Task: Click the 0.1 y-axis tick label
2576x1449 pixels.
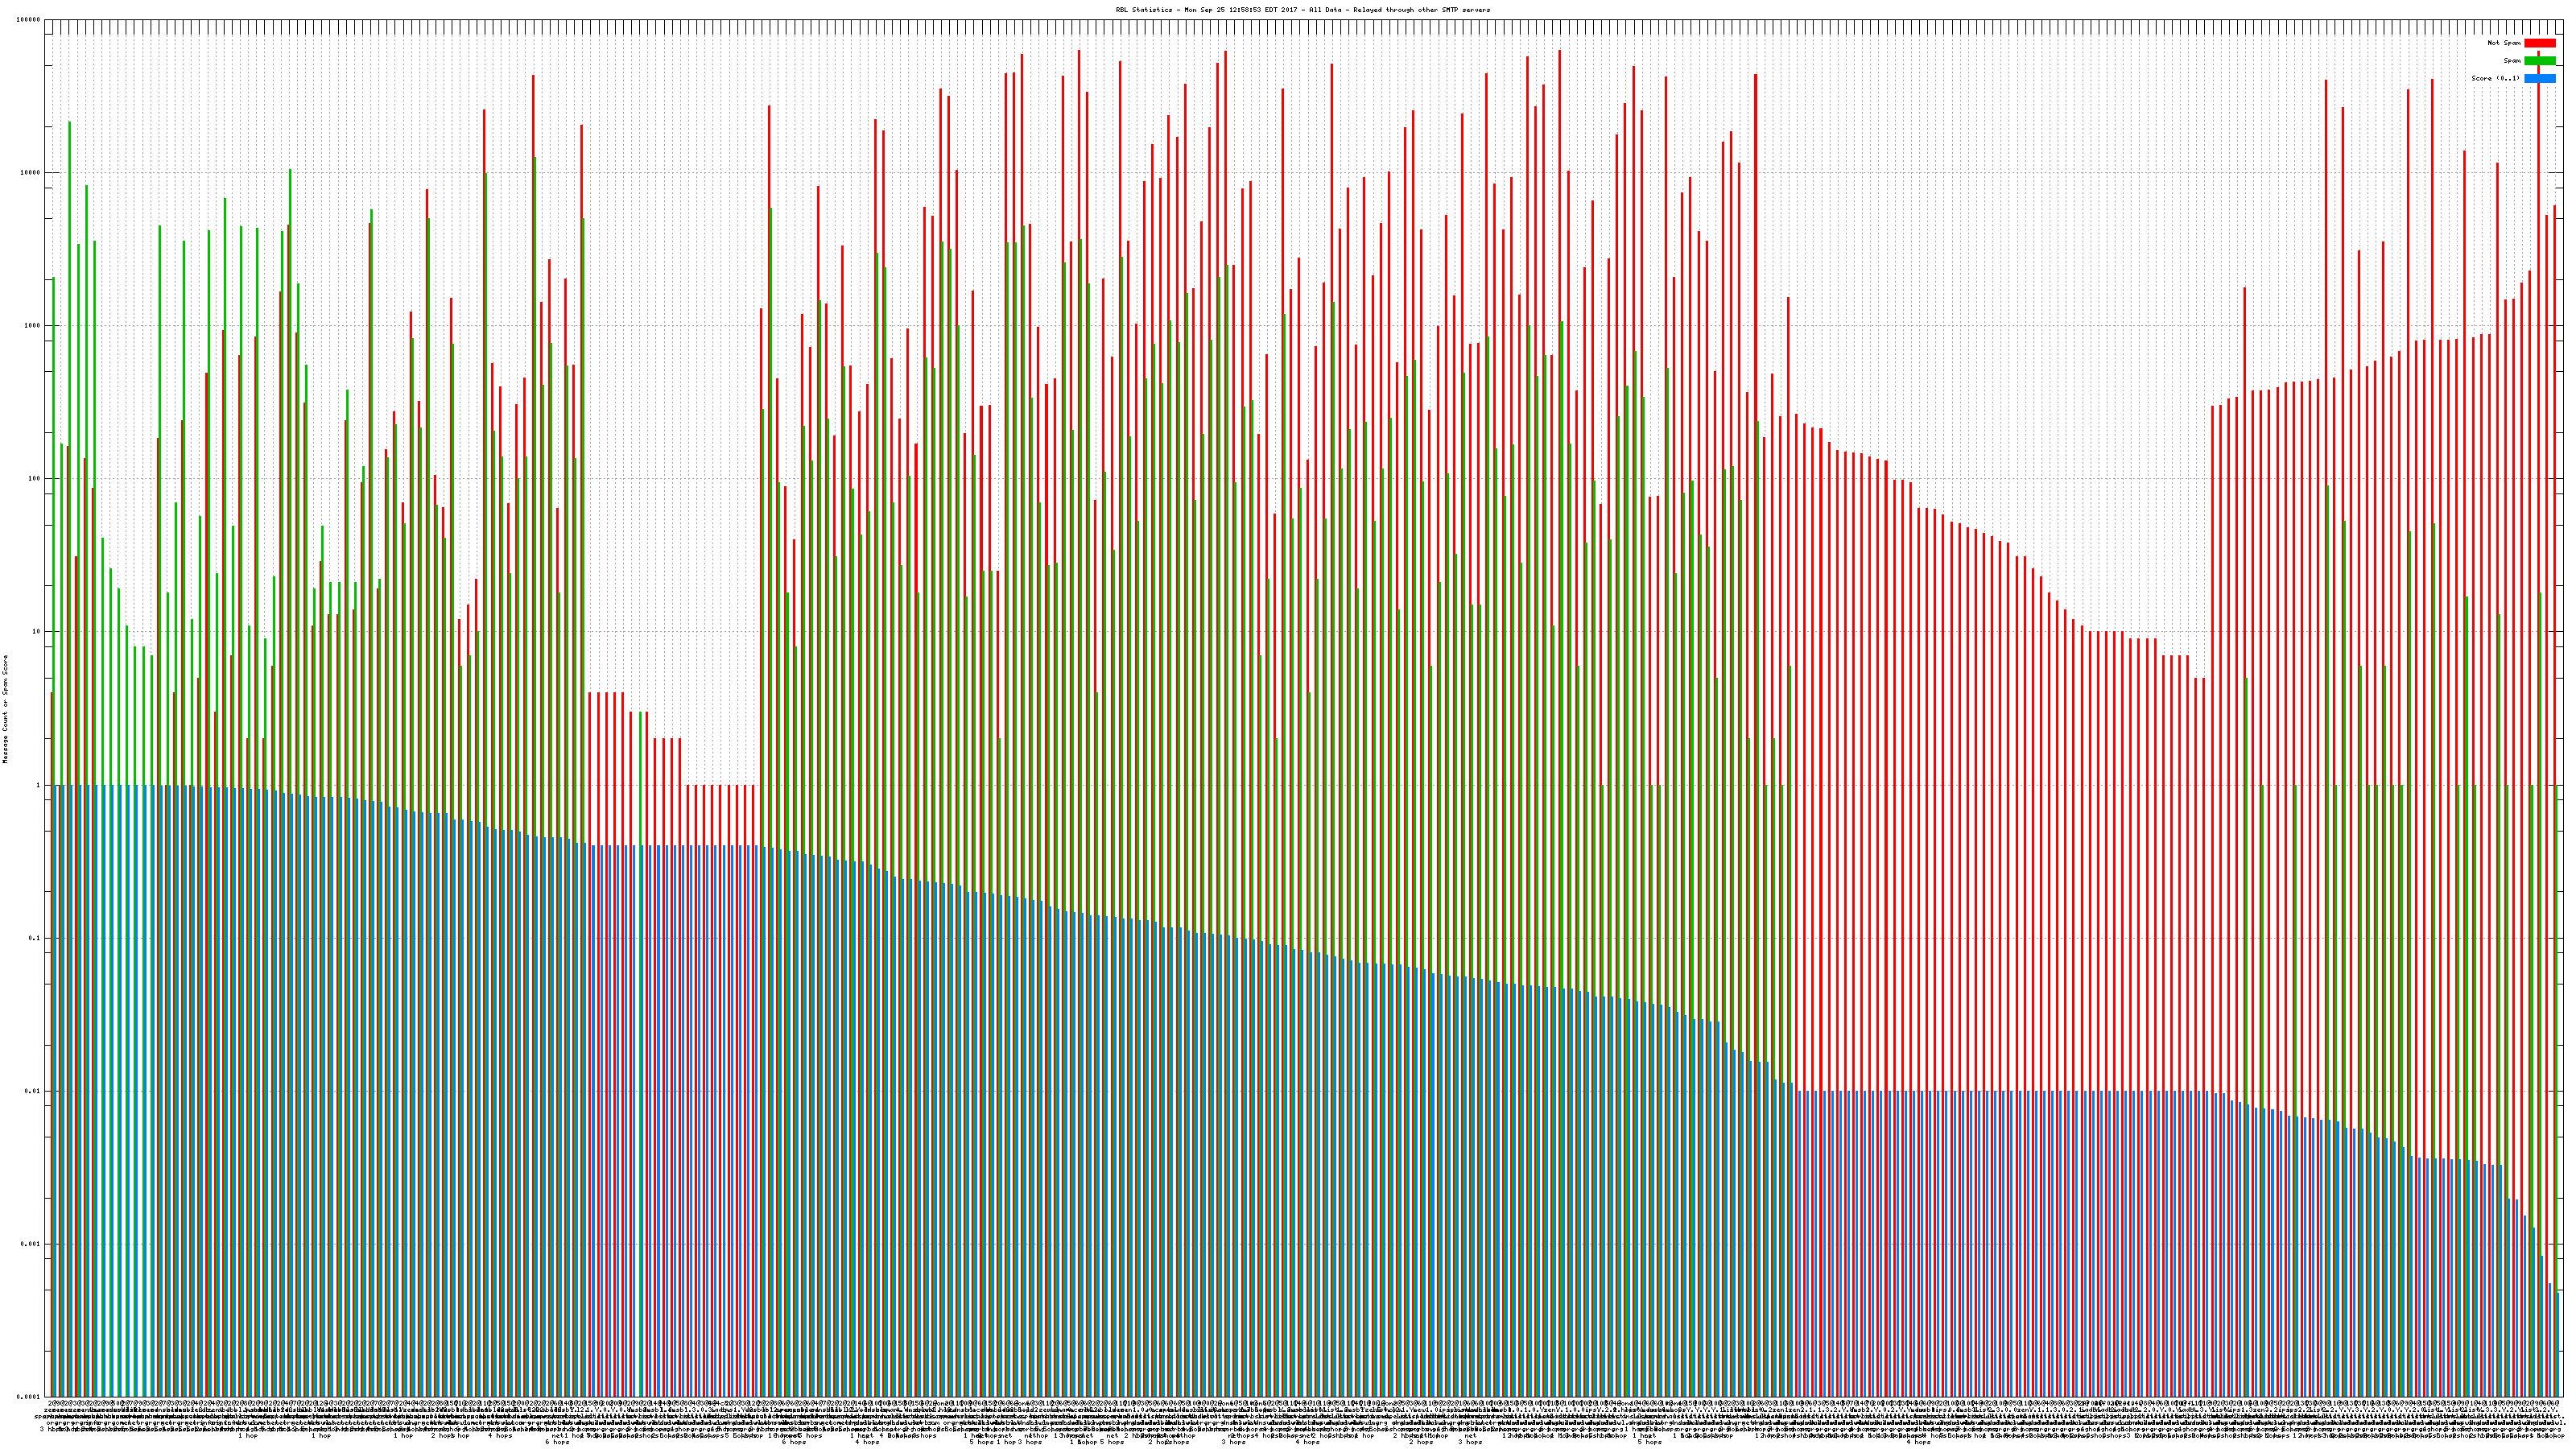Action: [35, 938]
